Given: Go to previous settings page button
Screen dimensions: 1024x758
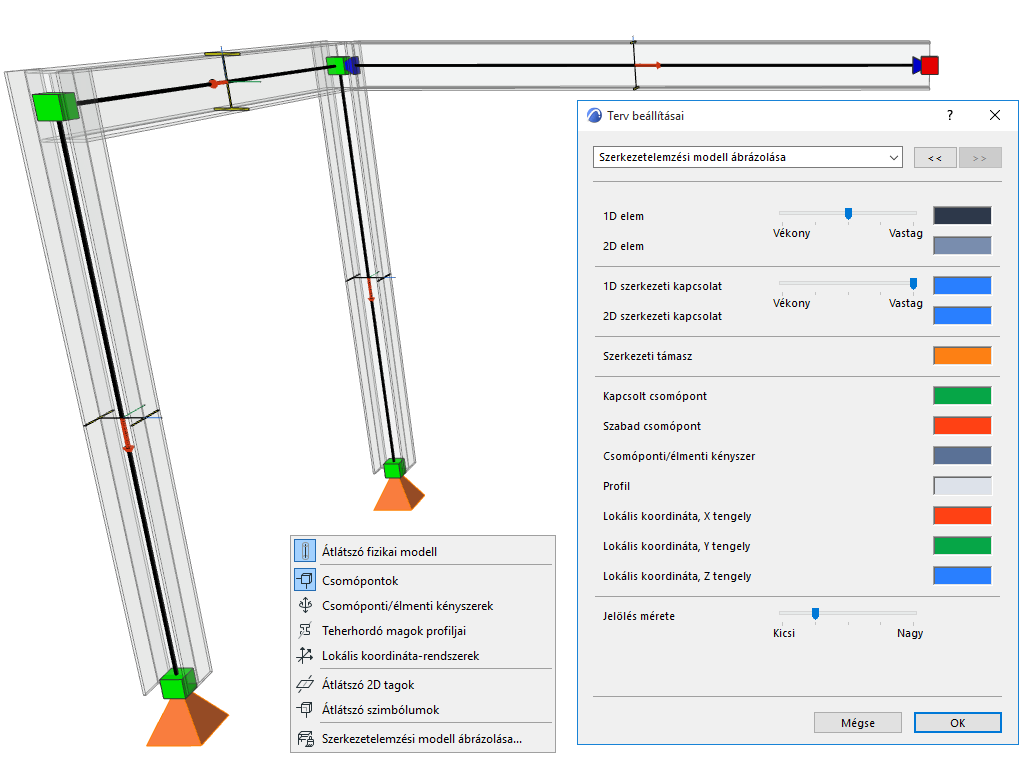Looking at the screenshot, I should pyautogui.click(x=935, y=157).
